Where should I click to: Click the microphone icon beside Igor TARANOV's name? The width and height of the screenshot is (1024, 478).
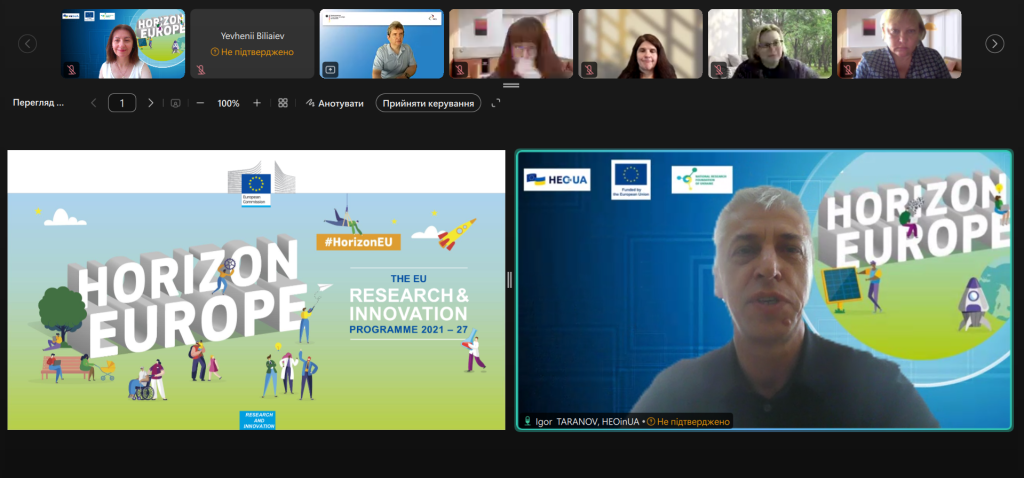[528, 422]
